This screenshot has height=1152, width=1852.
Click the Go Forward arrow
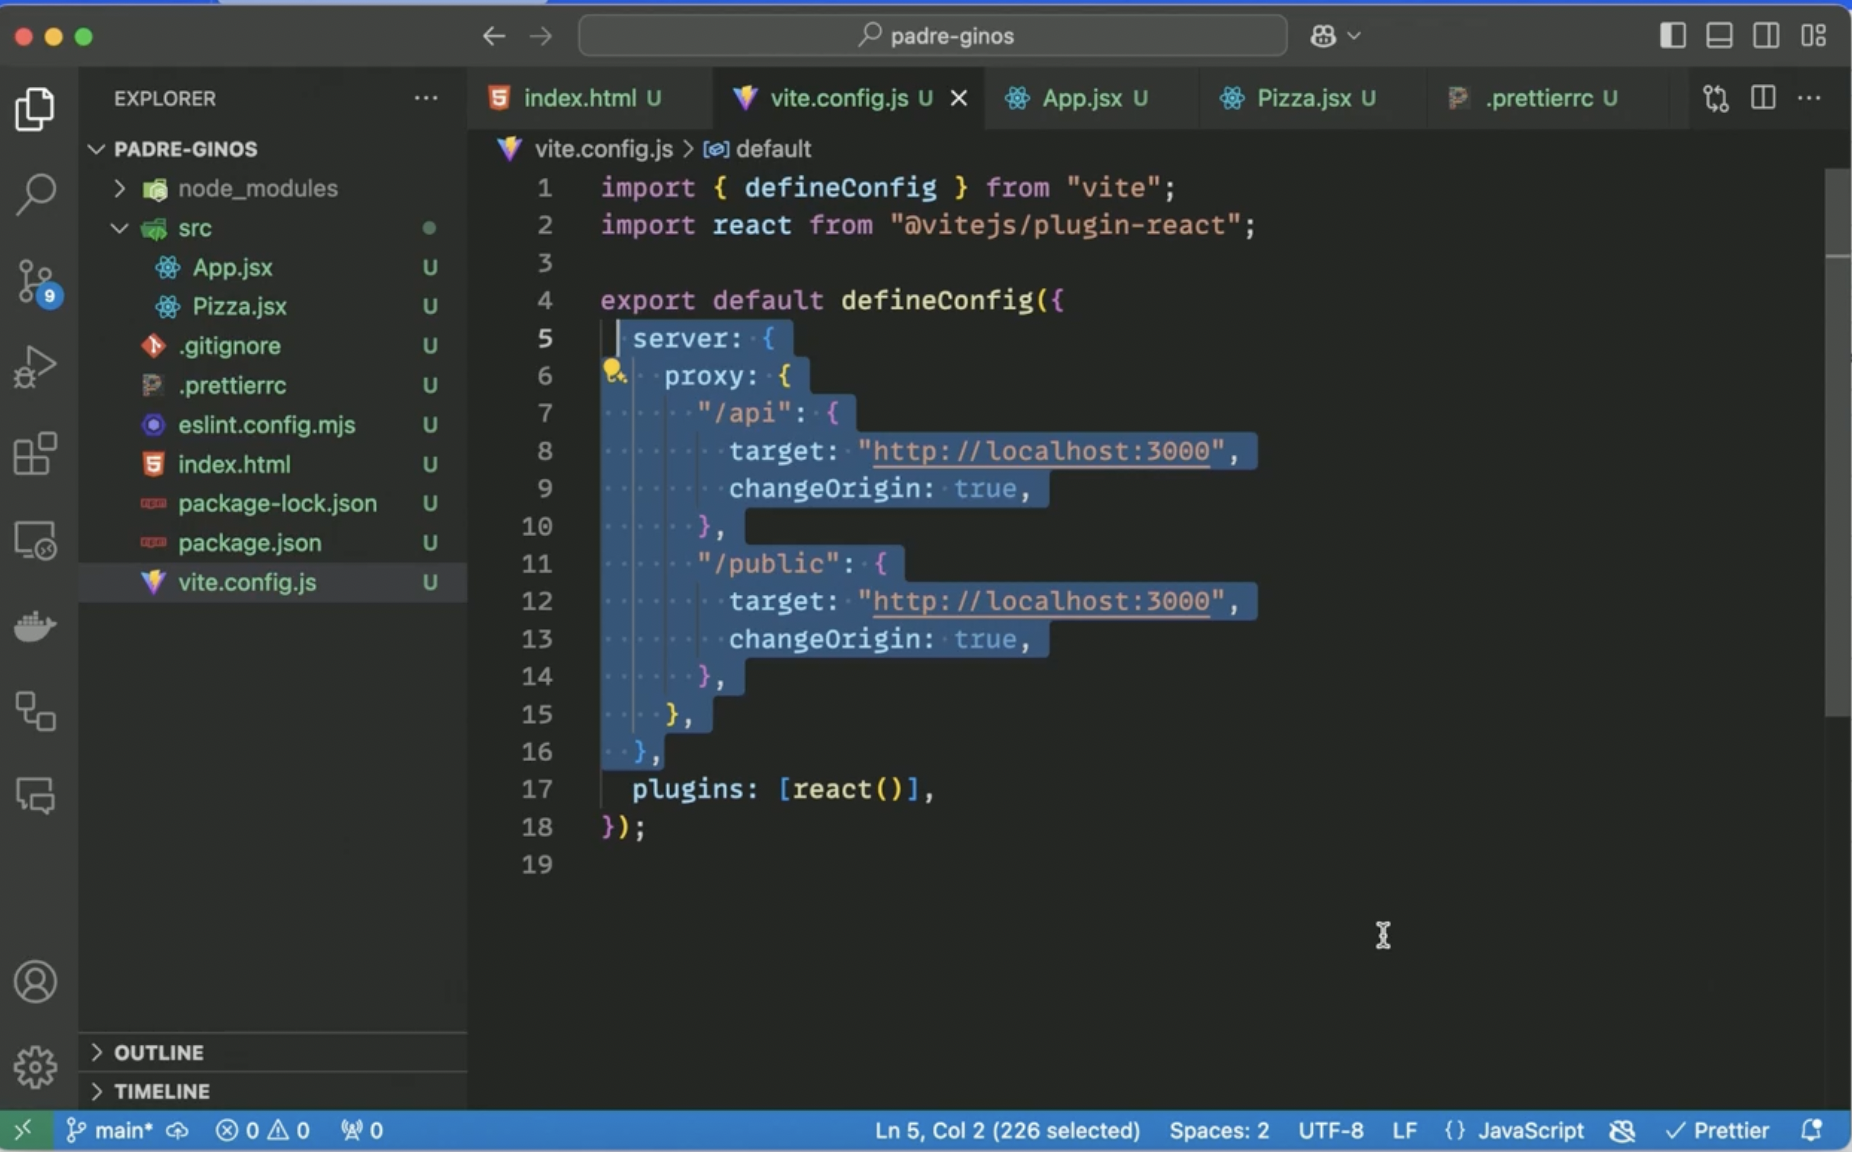coord(541,36)
